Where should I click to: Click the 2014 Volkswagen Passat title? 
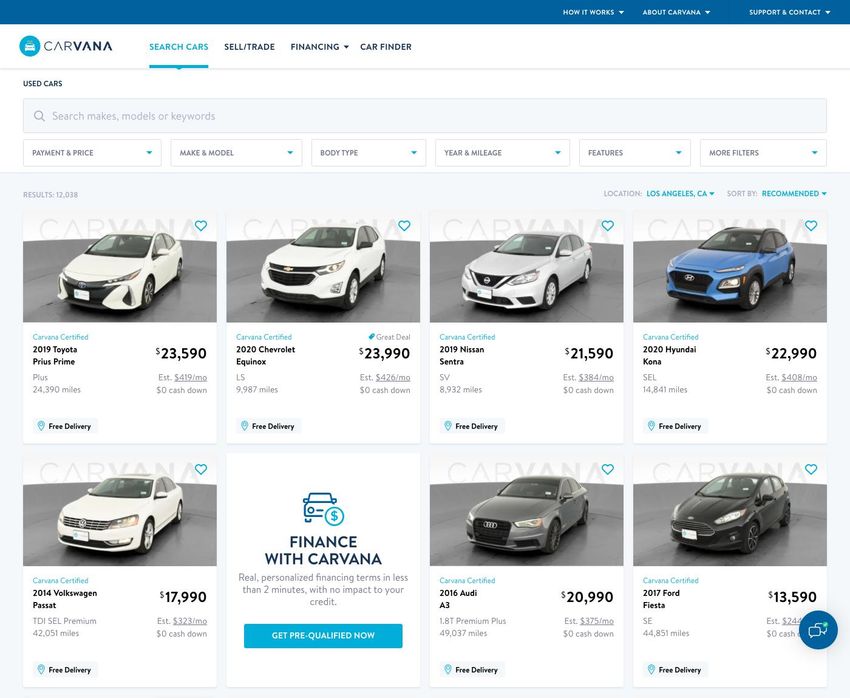click(x=65, y=599)
